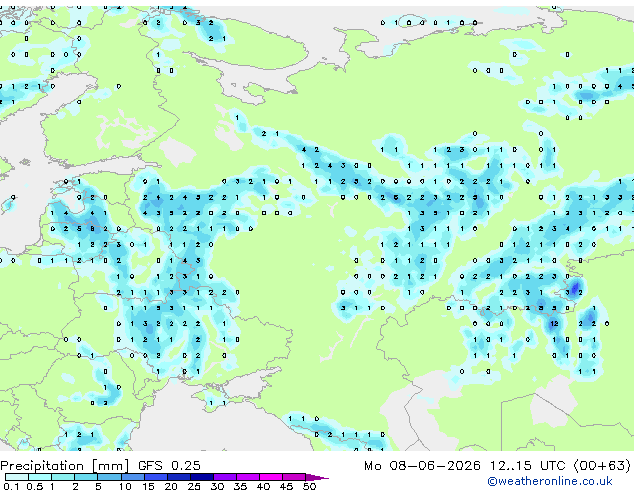Click the 'Precipitation [mm]' title text
This screenshot has height=490, width=634.
pyautogui.click(x=65, y=466)
